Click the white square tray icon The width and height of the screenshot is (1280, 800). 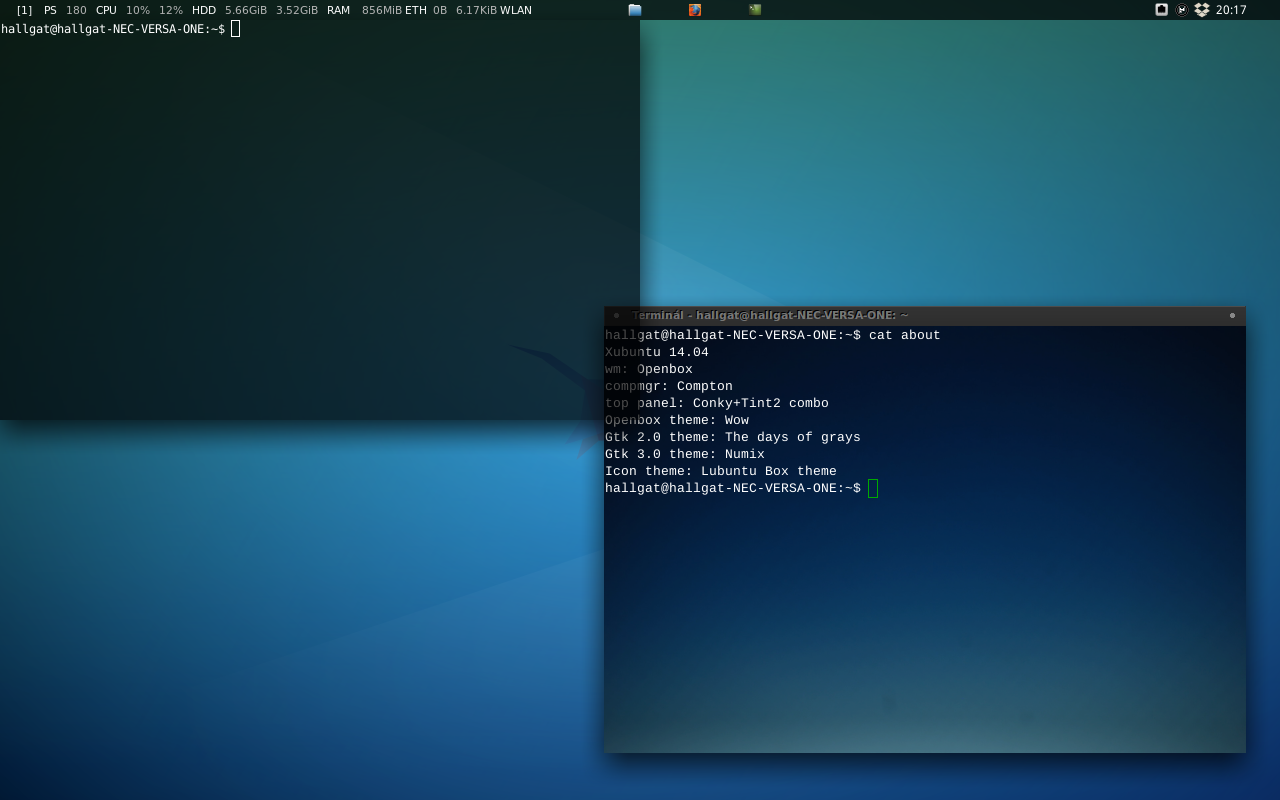coord(1162,10)
